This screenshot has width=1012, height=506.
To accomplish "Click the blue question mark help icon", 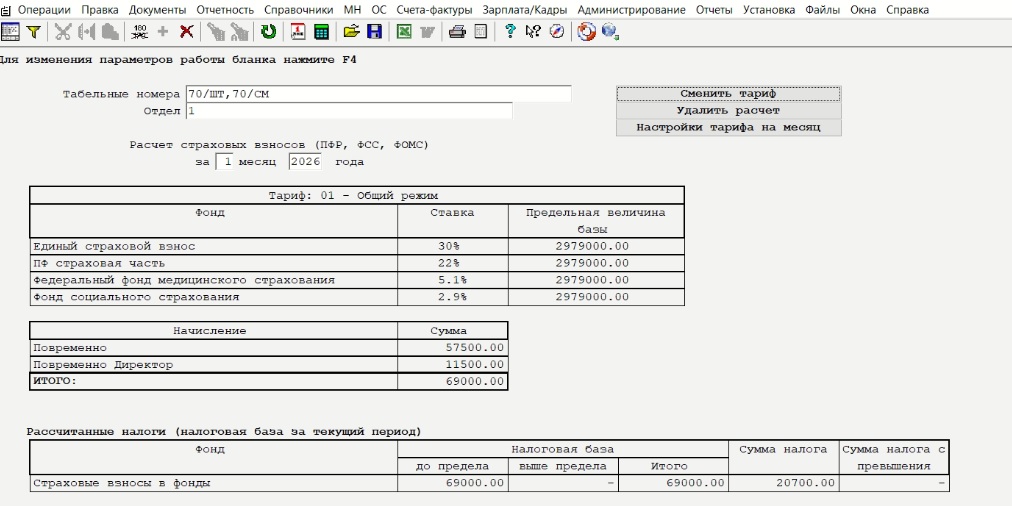I will pos(510,32).
